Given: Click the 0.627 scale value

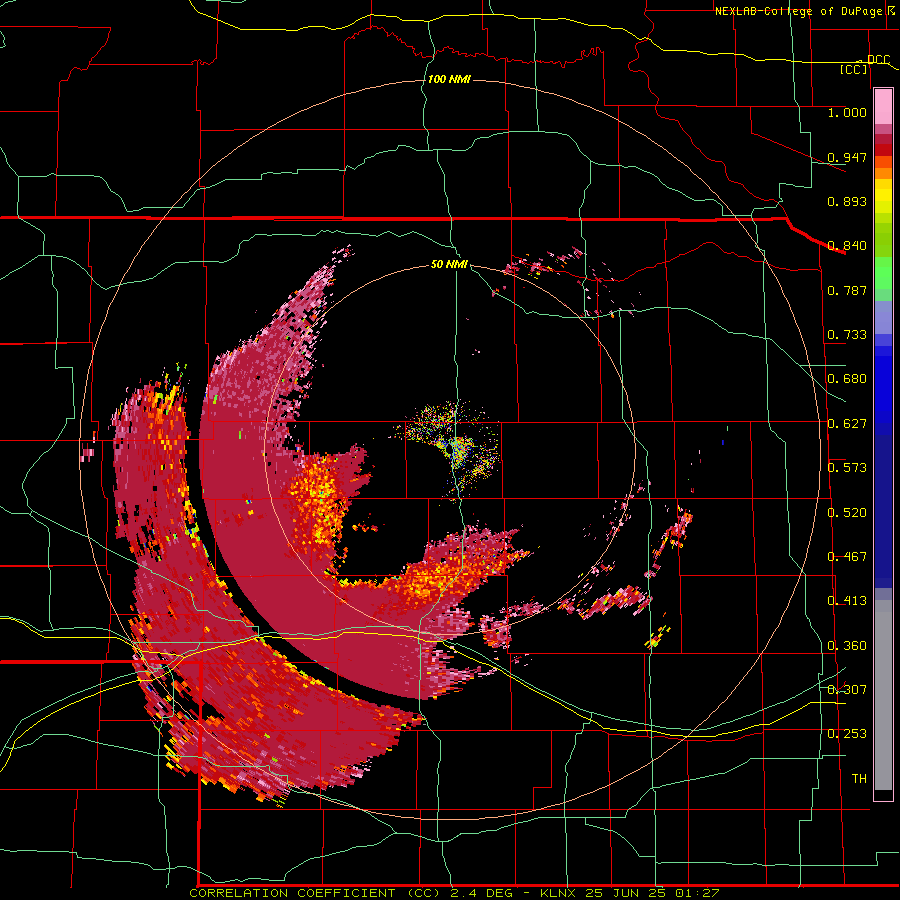Looking at the screenshot, I should (847, 424).
